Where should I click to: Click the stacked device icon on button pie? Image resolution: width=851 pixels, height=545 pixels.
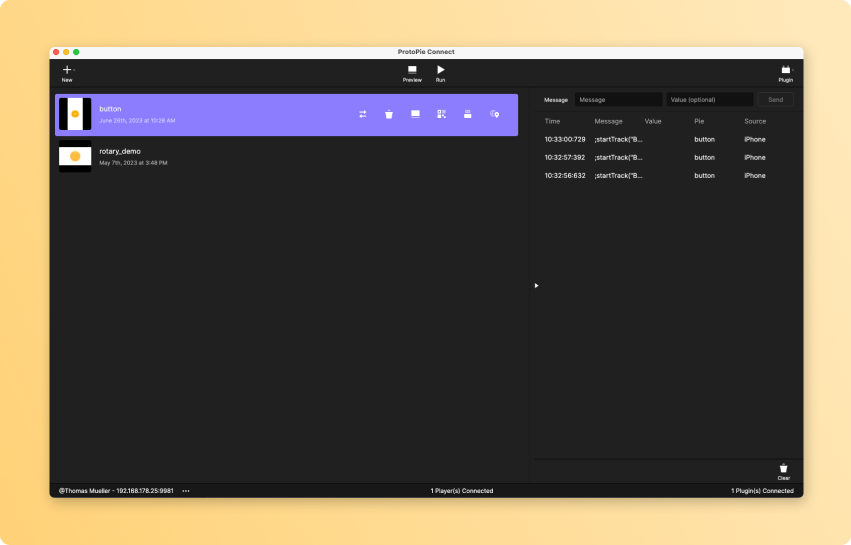tap(467, 114)
